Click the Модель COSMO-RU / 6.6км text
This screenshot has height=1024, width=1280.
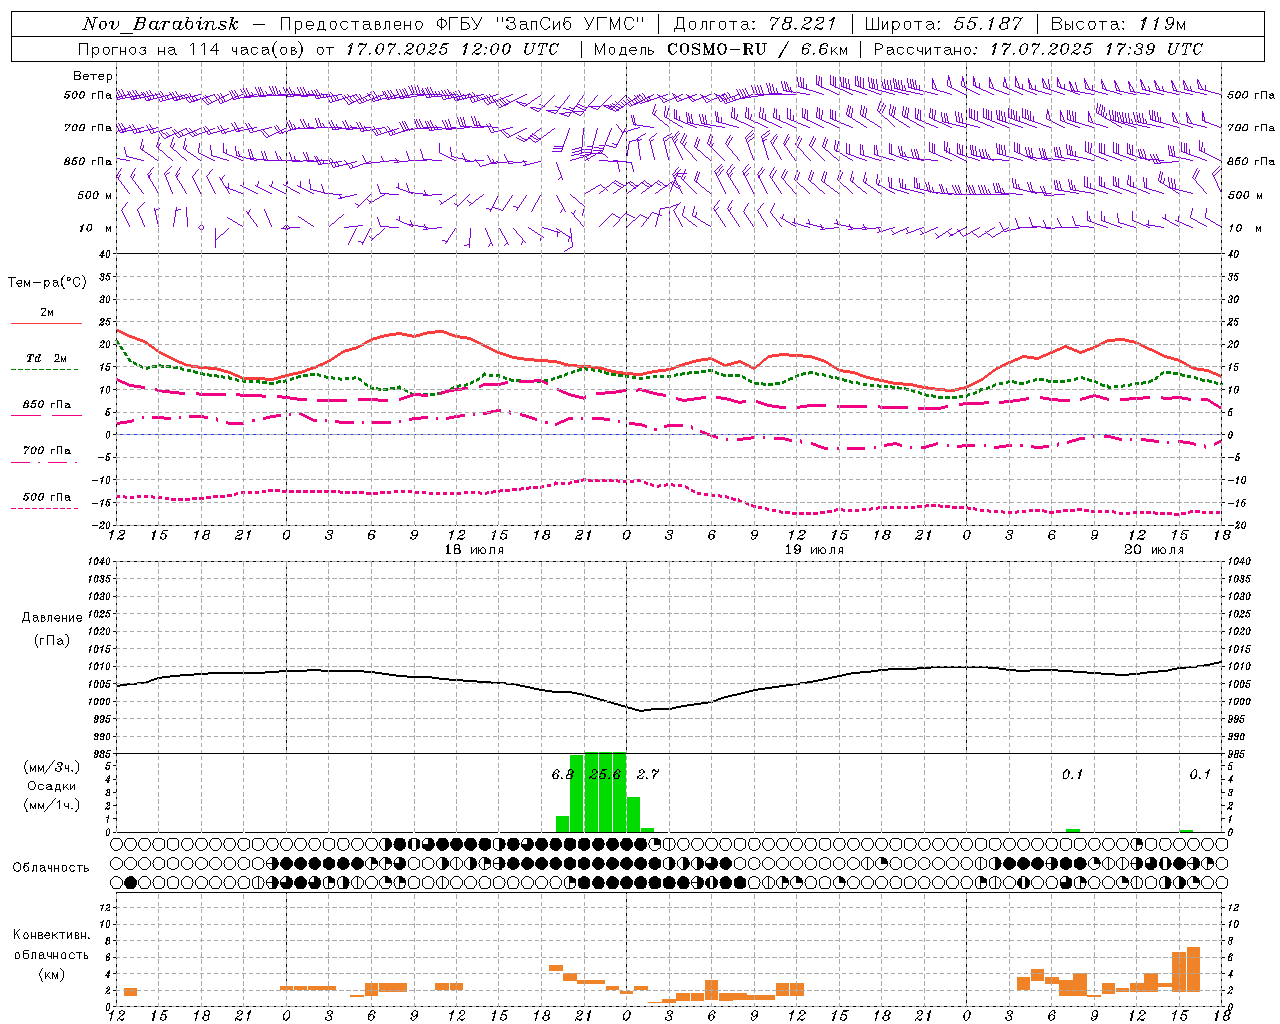click(x=720, y=49)
